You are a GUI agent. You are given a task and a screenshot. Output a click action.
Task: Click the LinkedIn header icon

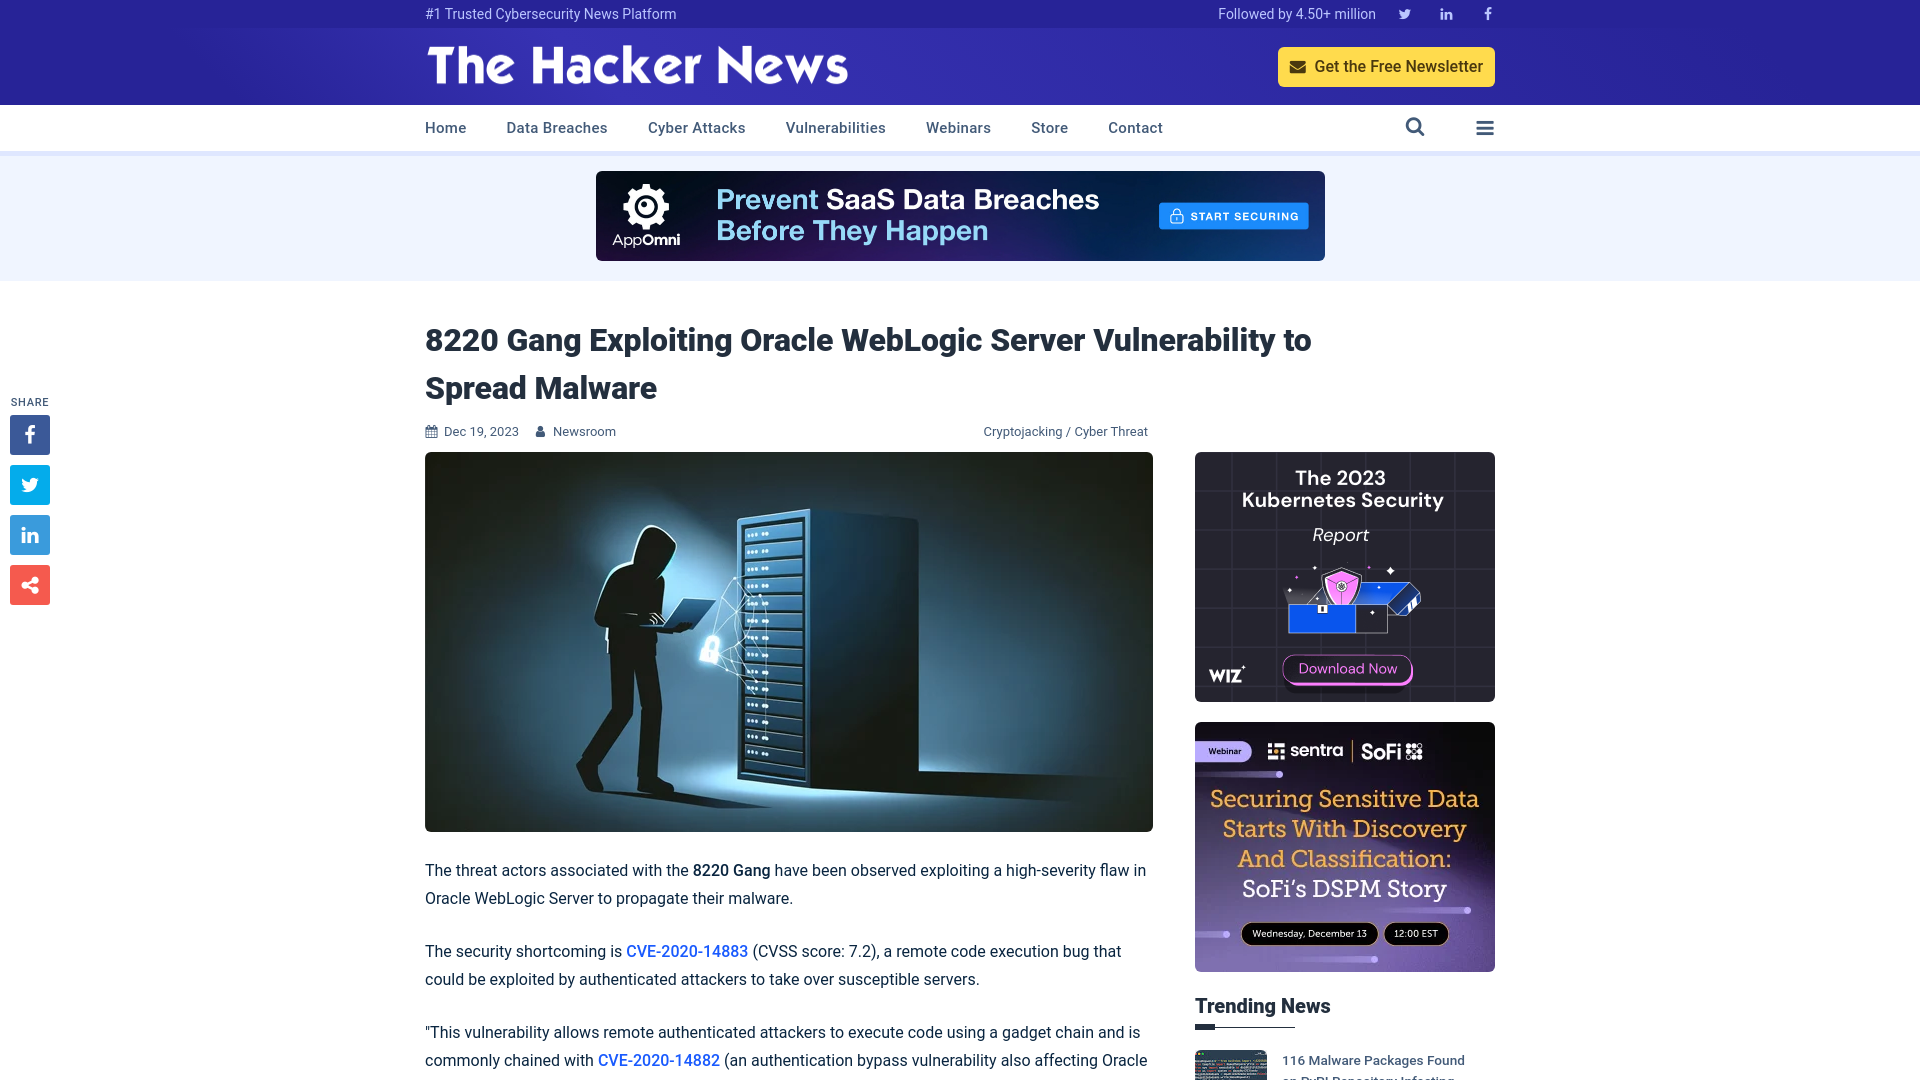coord(1445,13)
